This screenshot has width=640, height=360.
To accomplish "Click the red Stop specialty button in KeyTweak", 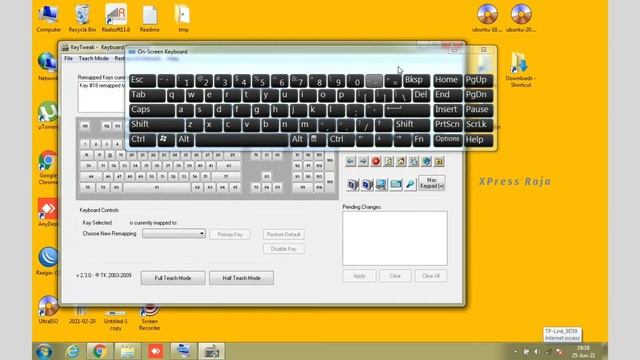I will tap(376, 162).
